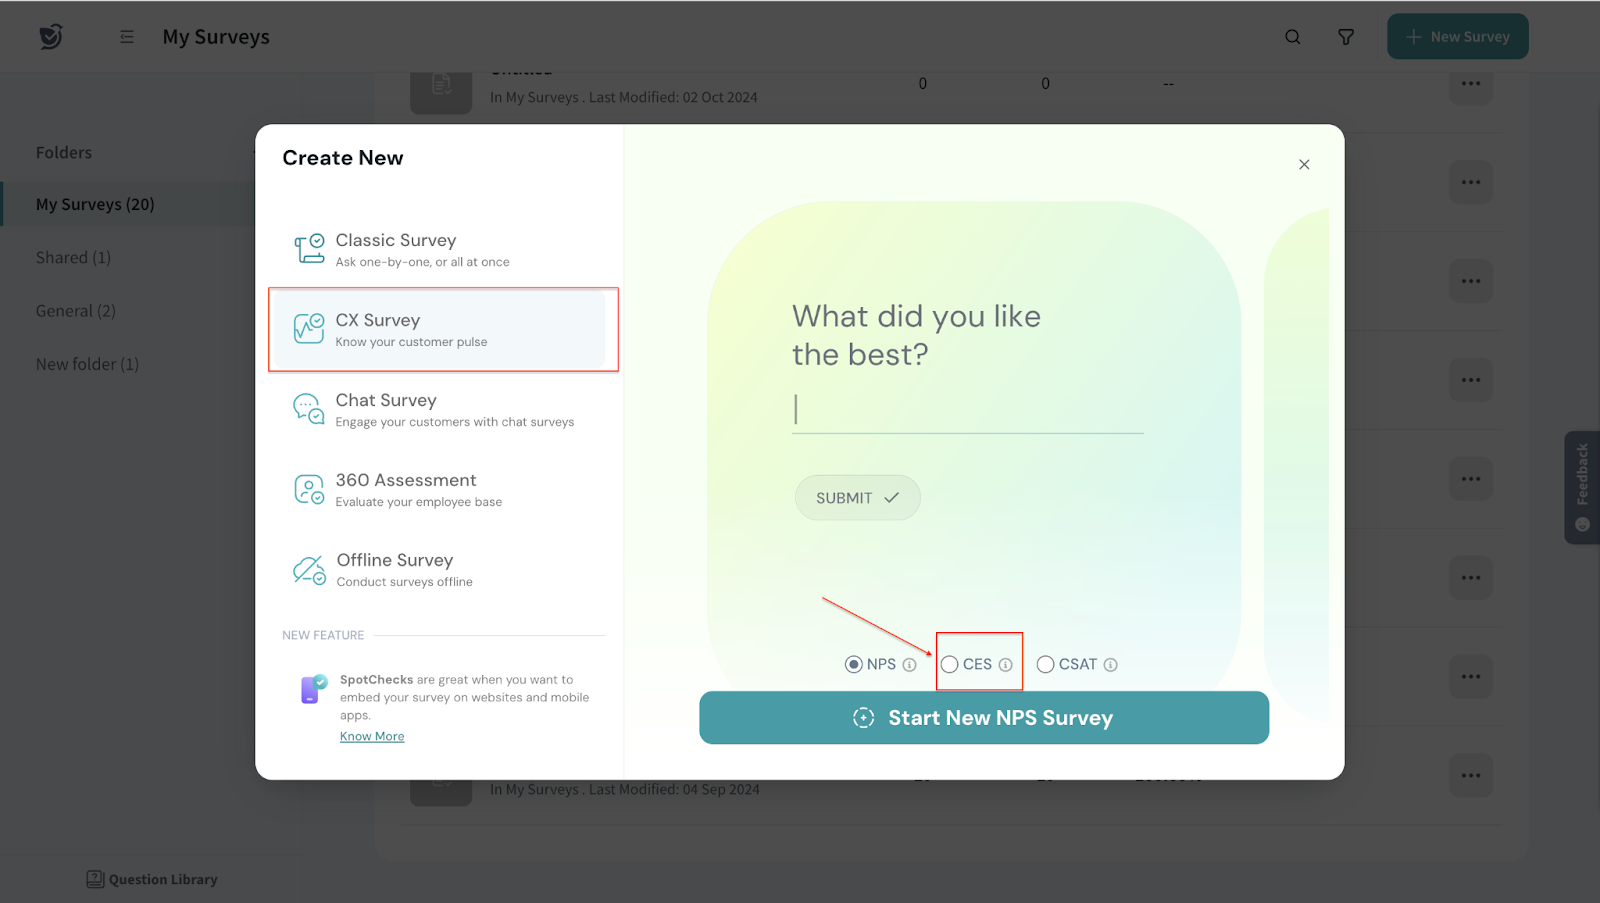Open the Know More link
Screen dimensions: 1600x903
(x=372, y=737)
